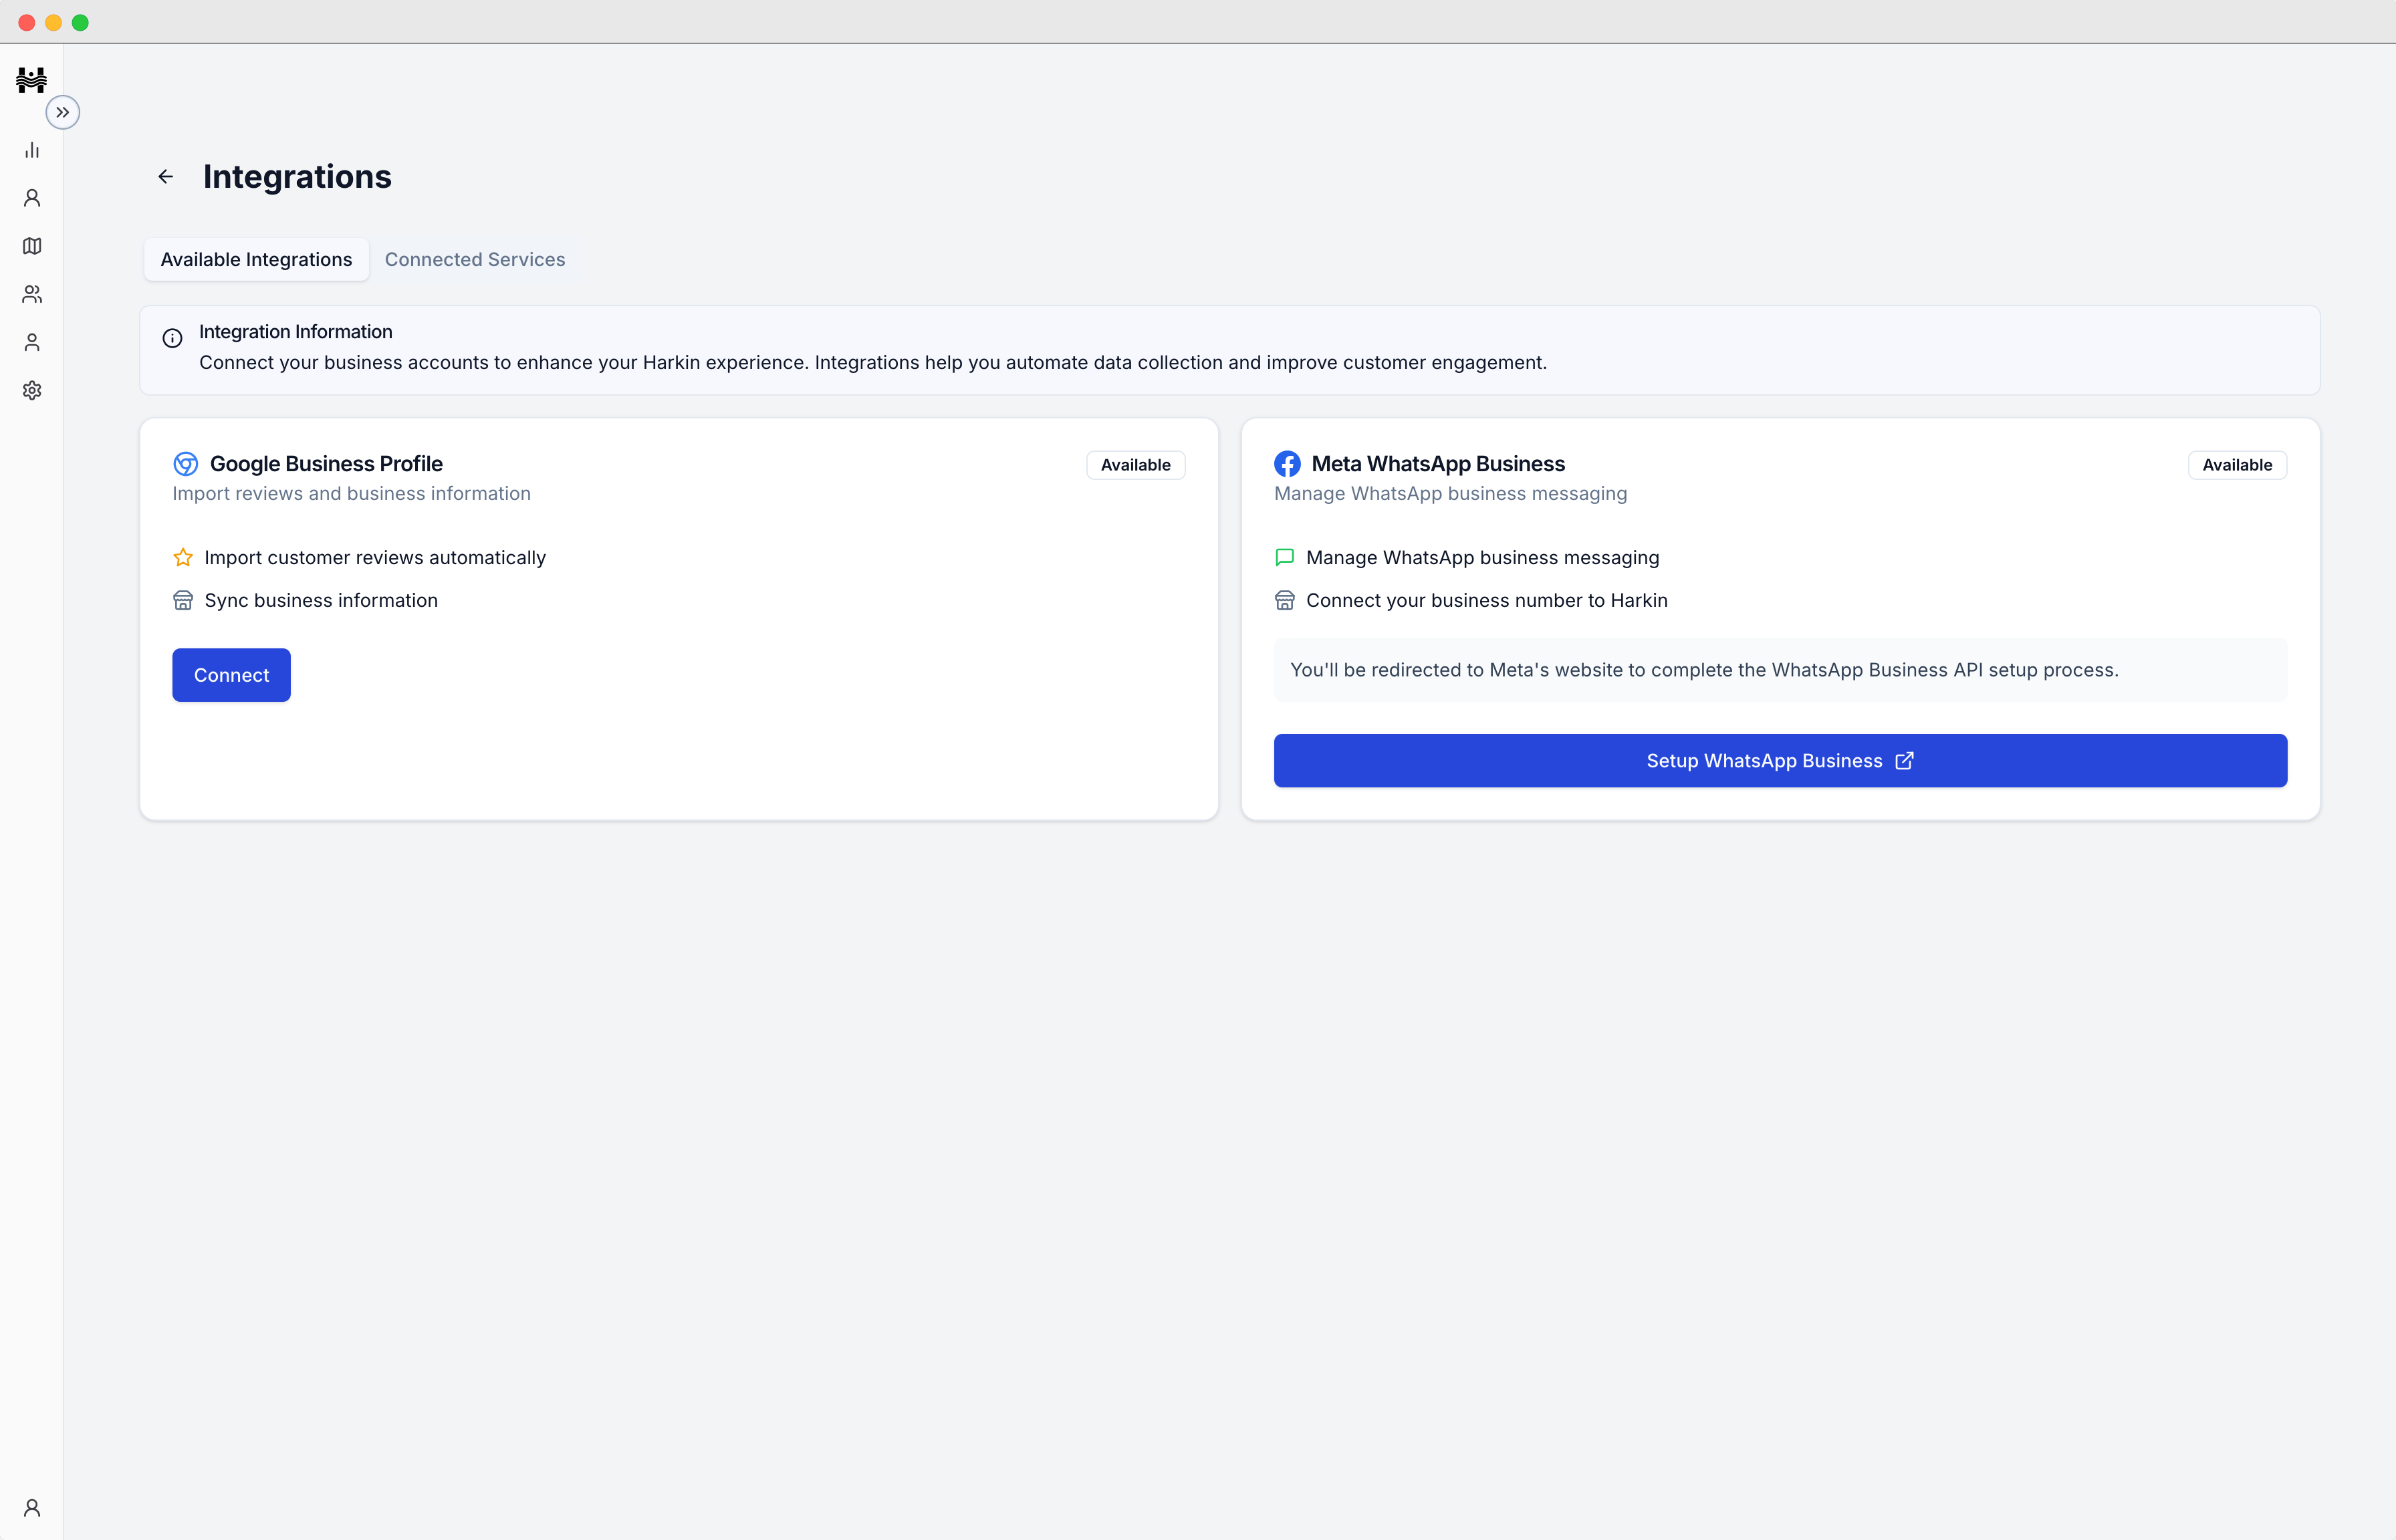Expand the collapsed sidebar with chevron button
The width and height of the screenshot is (2396, 1540).
[x=63, y=112]
